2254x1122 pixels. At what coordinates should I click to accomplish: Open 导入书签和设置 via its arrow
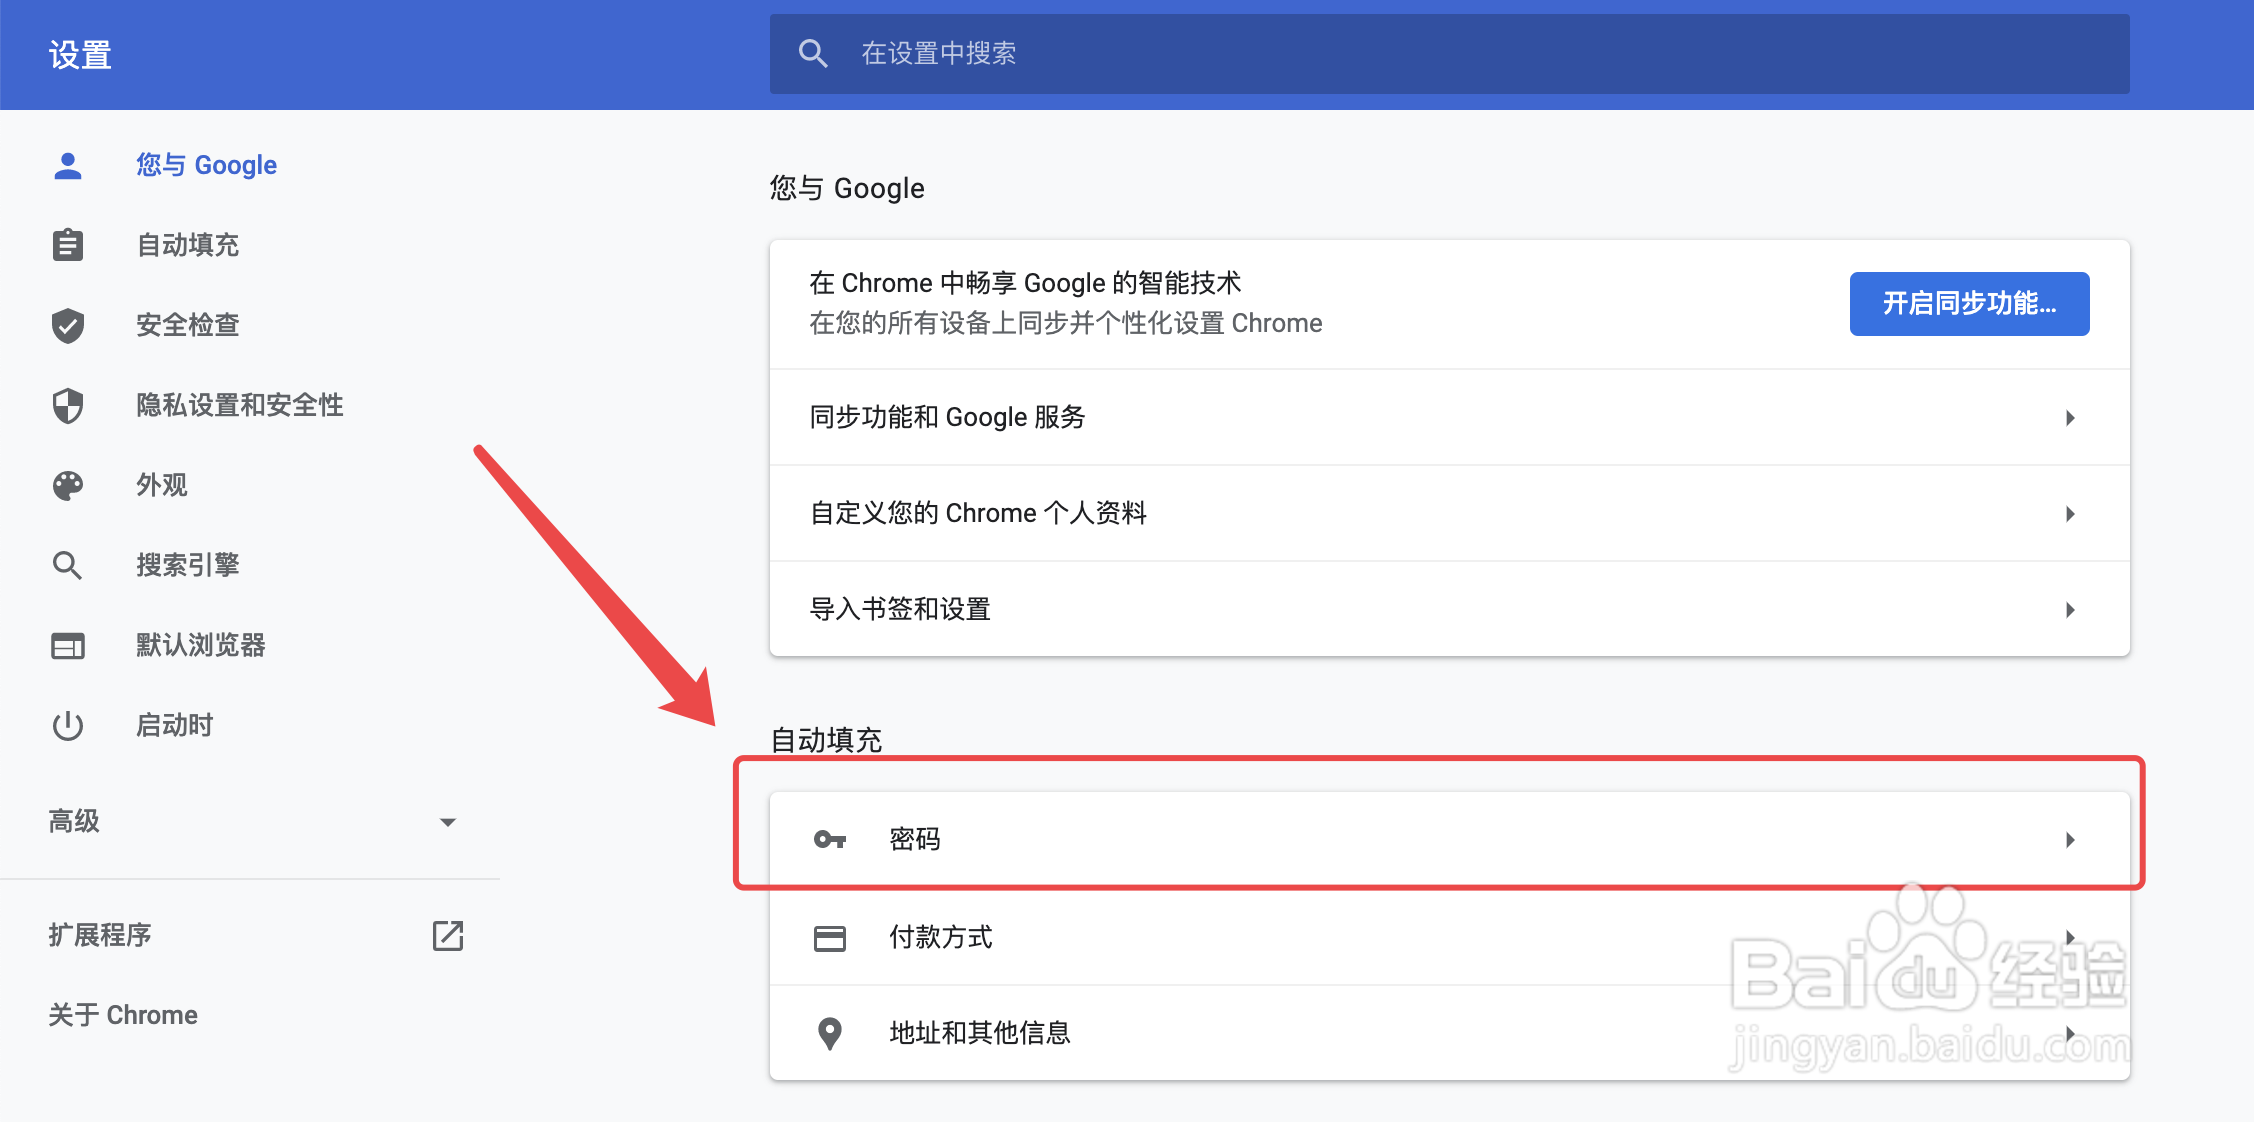(x=2070, y=609)
